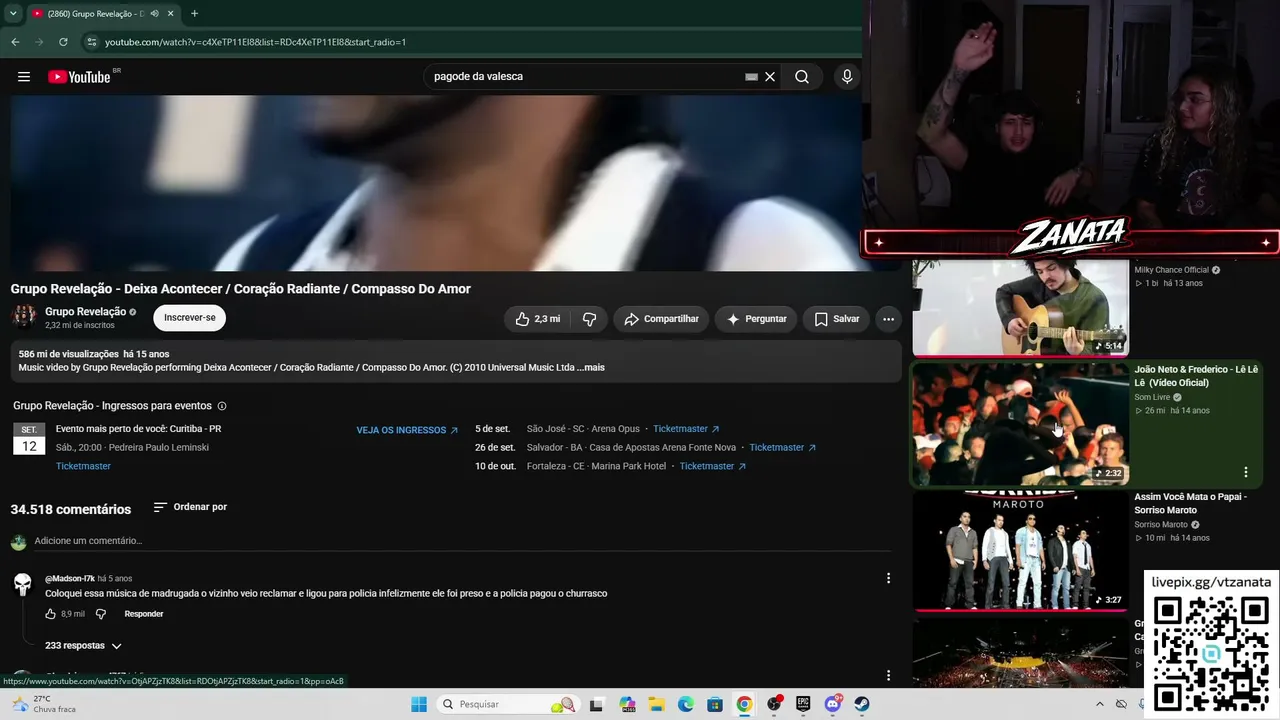Open Steam from the taskbar

point(862,704)
